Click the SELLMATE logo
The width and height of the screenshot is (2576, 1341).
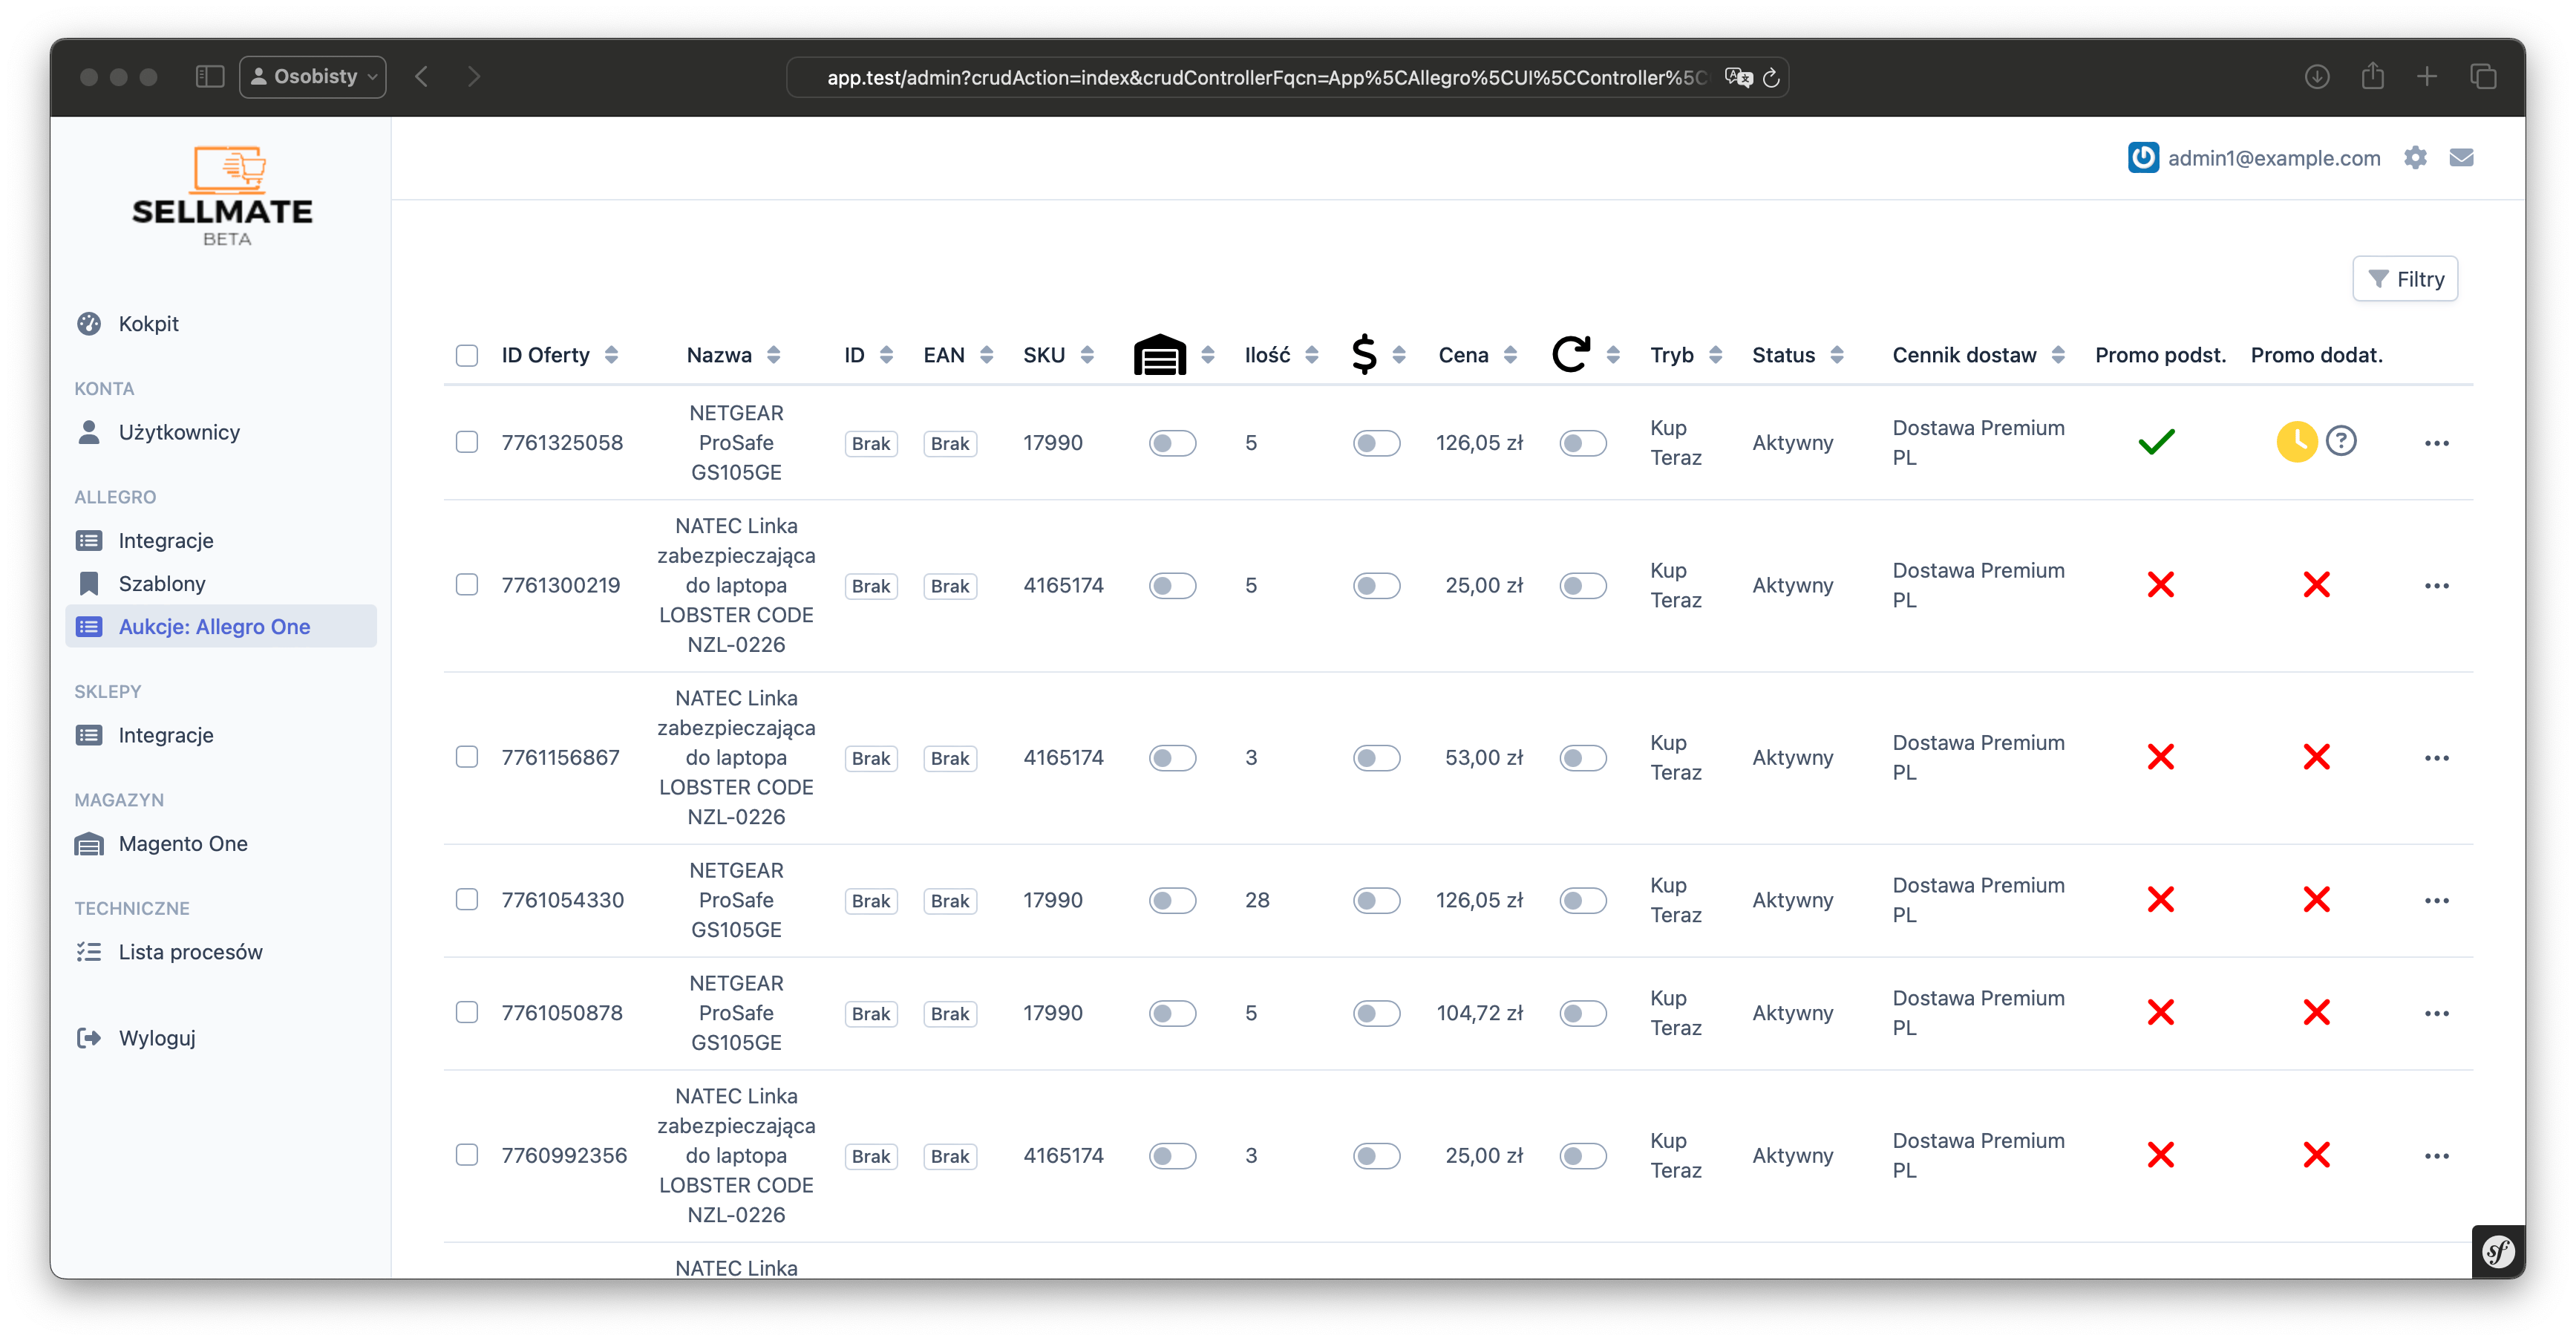coord(222,197)
